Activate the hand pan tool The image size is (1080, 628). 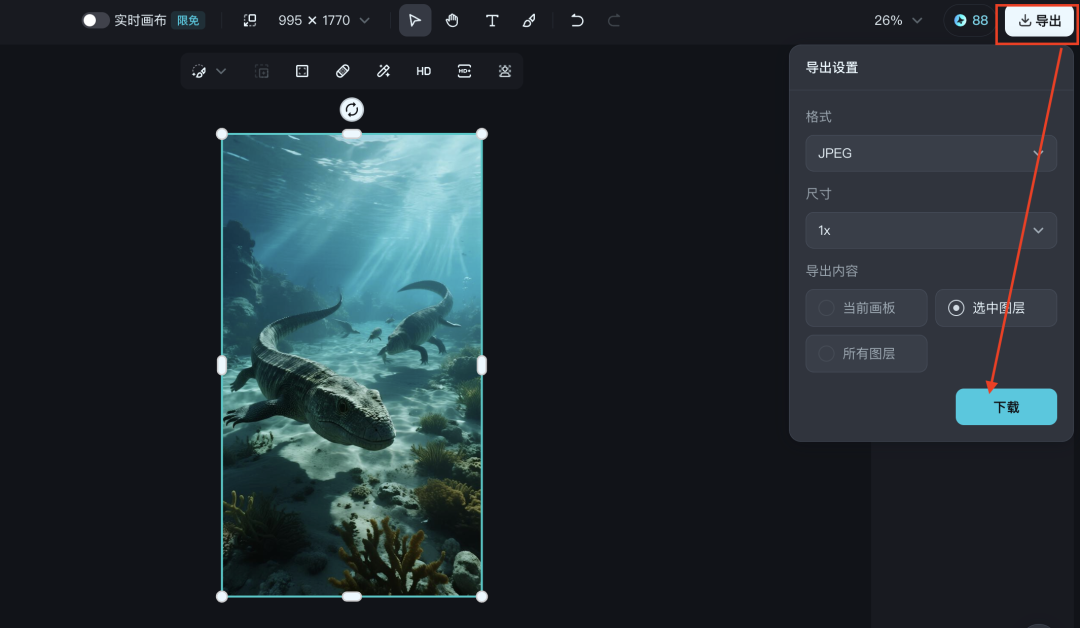[x=453, y=21]
